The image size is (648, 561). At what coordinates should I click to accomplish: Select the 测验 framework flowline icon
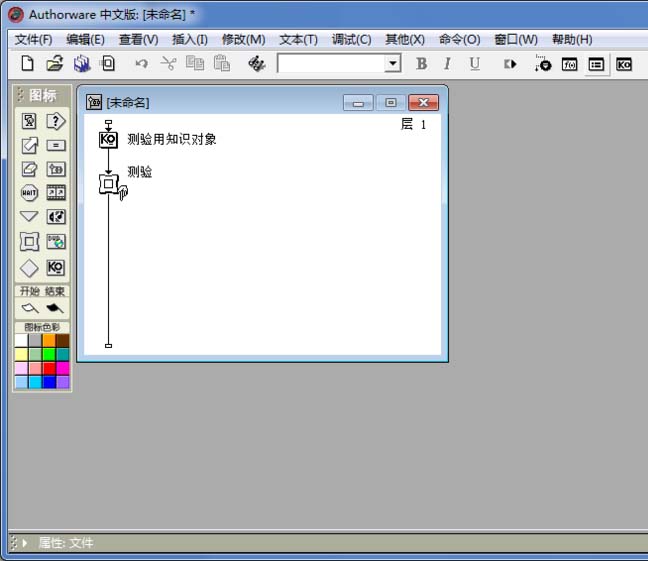109,184
